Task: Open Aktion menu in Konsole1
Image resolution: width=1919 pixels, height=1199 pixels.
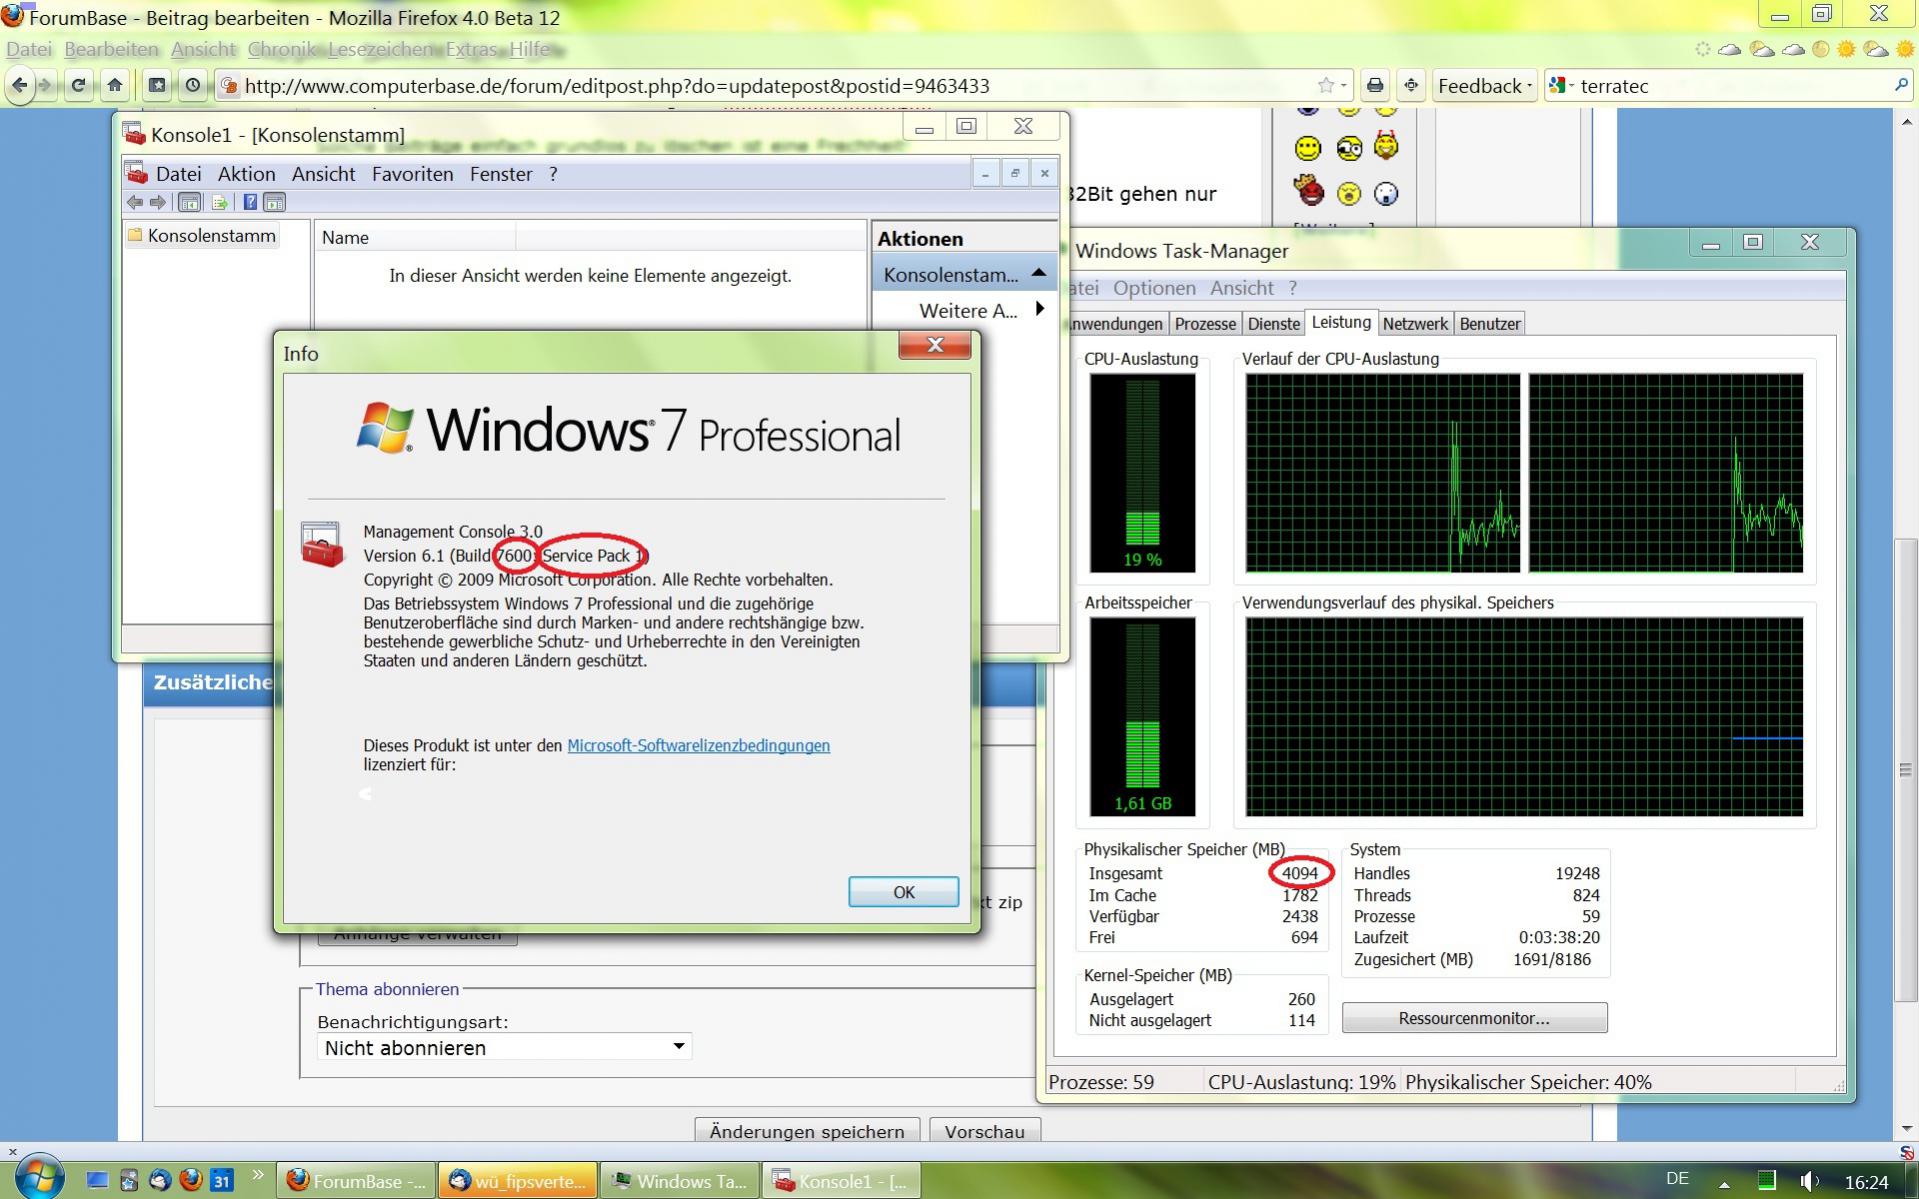Action: click(246, 174)
